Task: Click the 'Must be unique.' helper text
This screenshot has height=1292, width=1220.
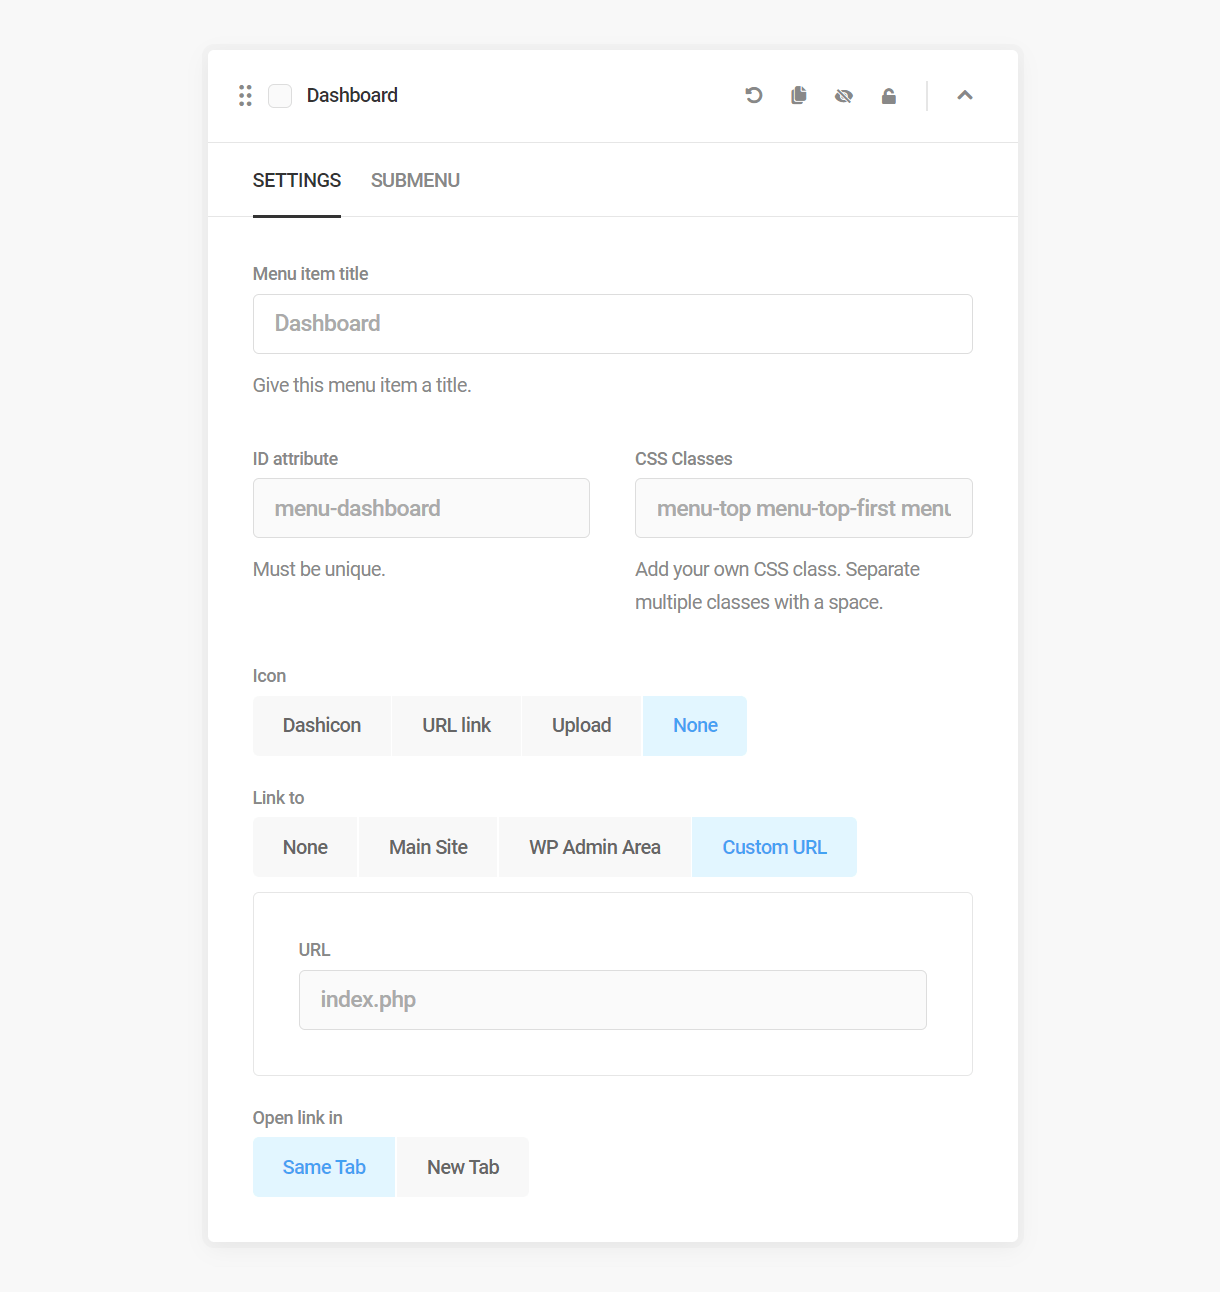Action: [x=319, y=569]
